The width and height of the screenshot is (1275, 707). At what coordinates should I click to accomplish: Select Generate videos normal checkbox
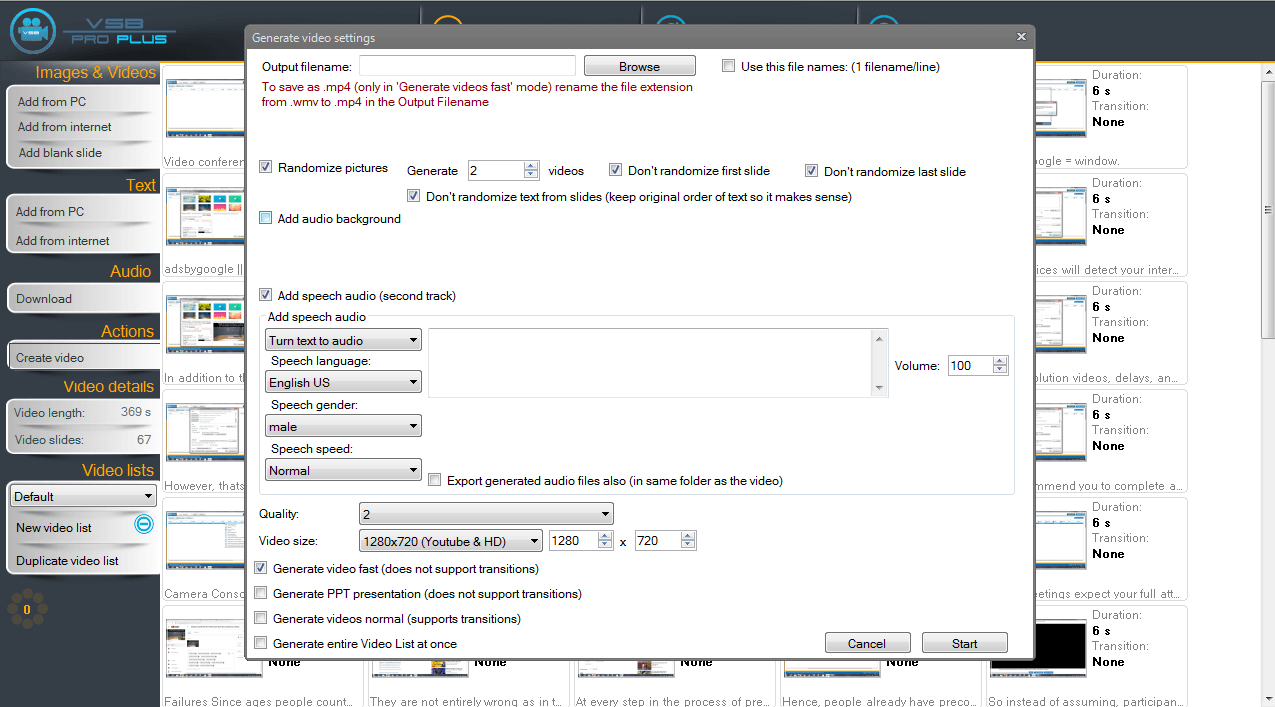pos(261,618)
